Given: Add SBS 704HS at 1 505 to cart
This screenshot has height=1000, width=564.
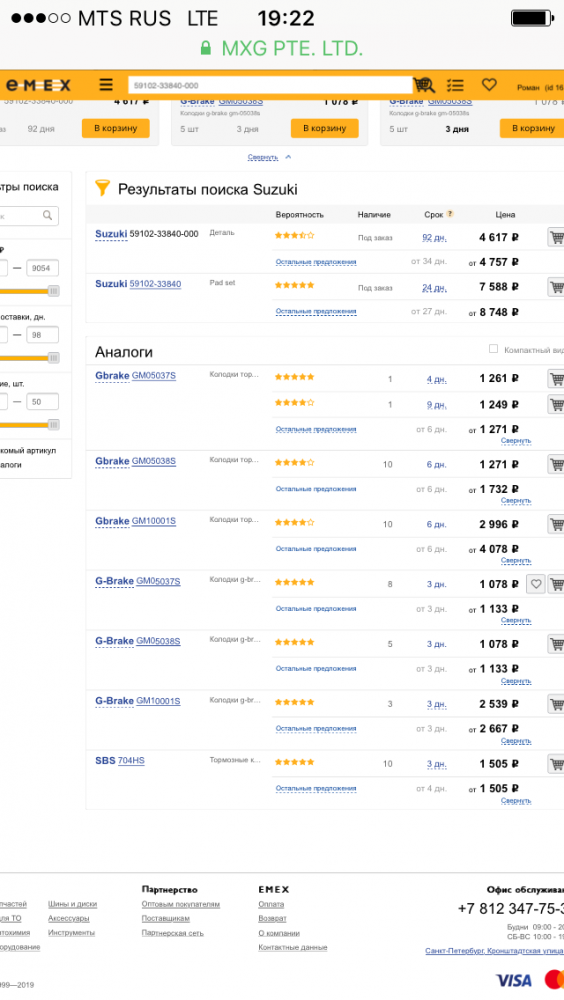Looking at the screenshot, I should (556, 764).
